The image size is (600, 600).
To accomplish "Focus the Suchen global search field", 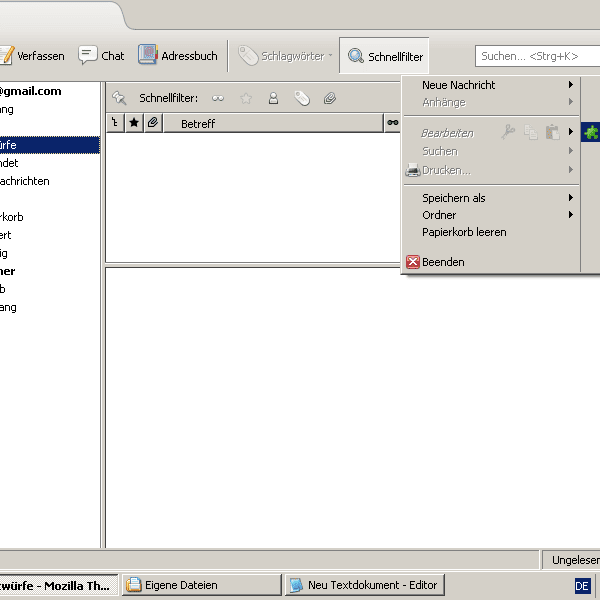I will (x=537, y=56).
